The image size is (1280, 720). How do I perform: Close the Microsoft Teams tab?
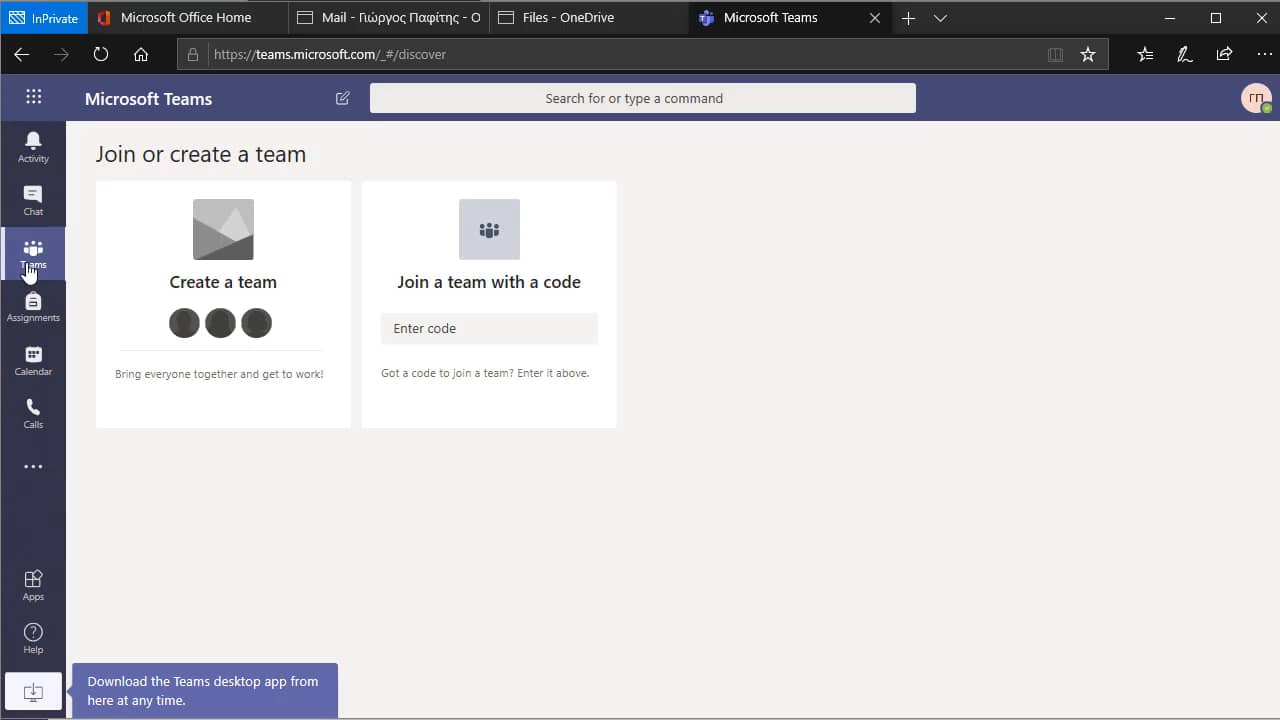pos(875,18)
